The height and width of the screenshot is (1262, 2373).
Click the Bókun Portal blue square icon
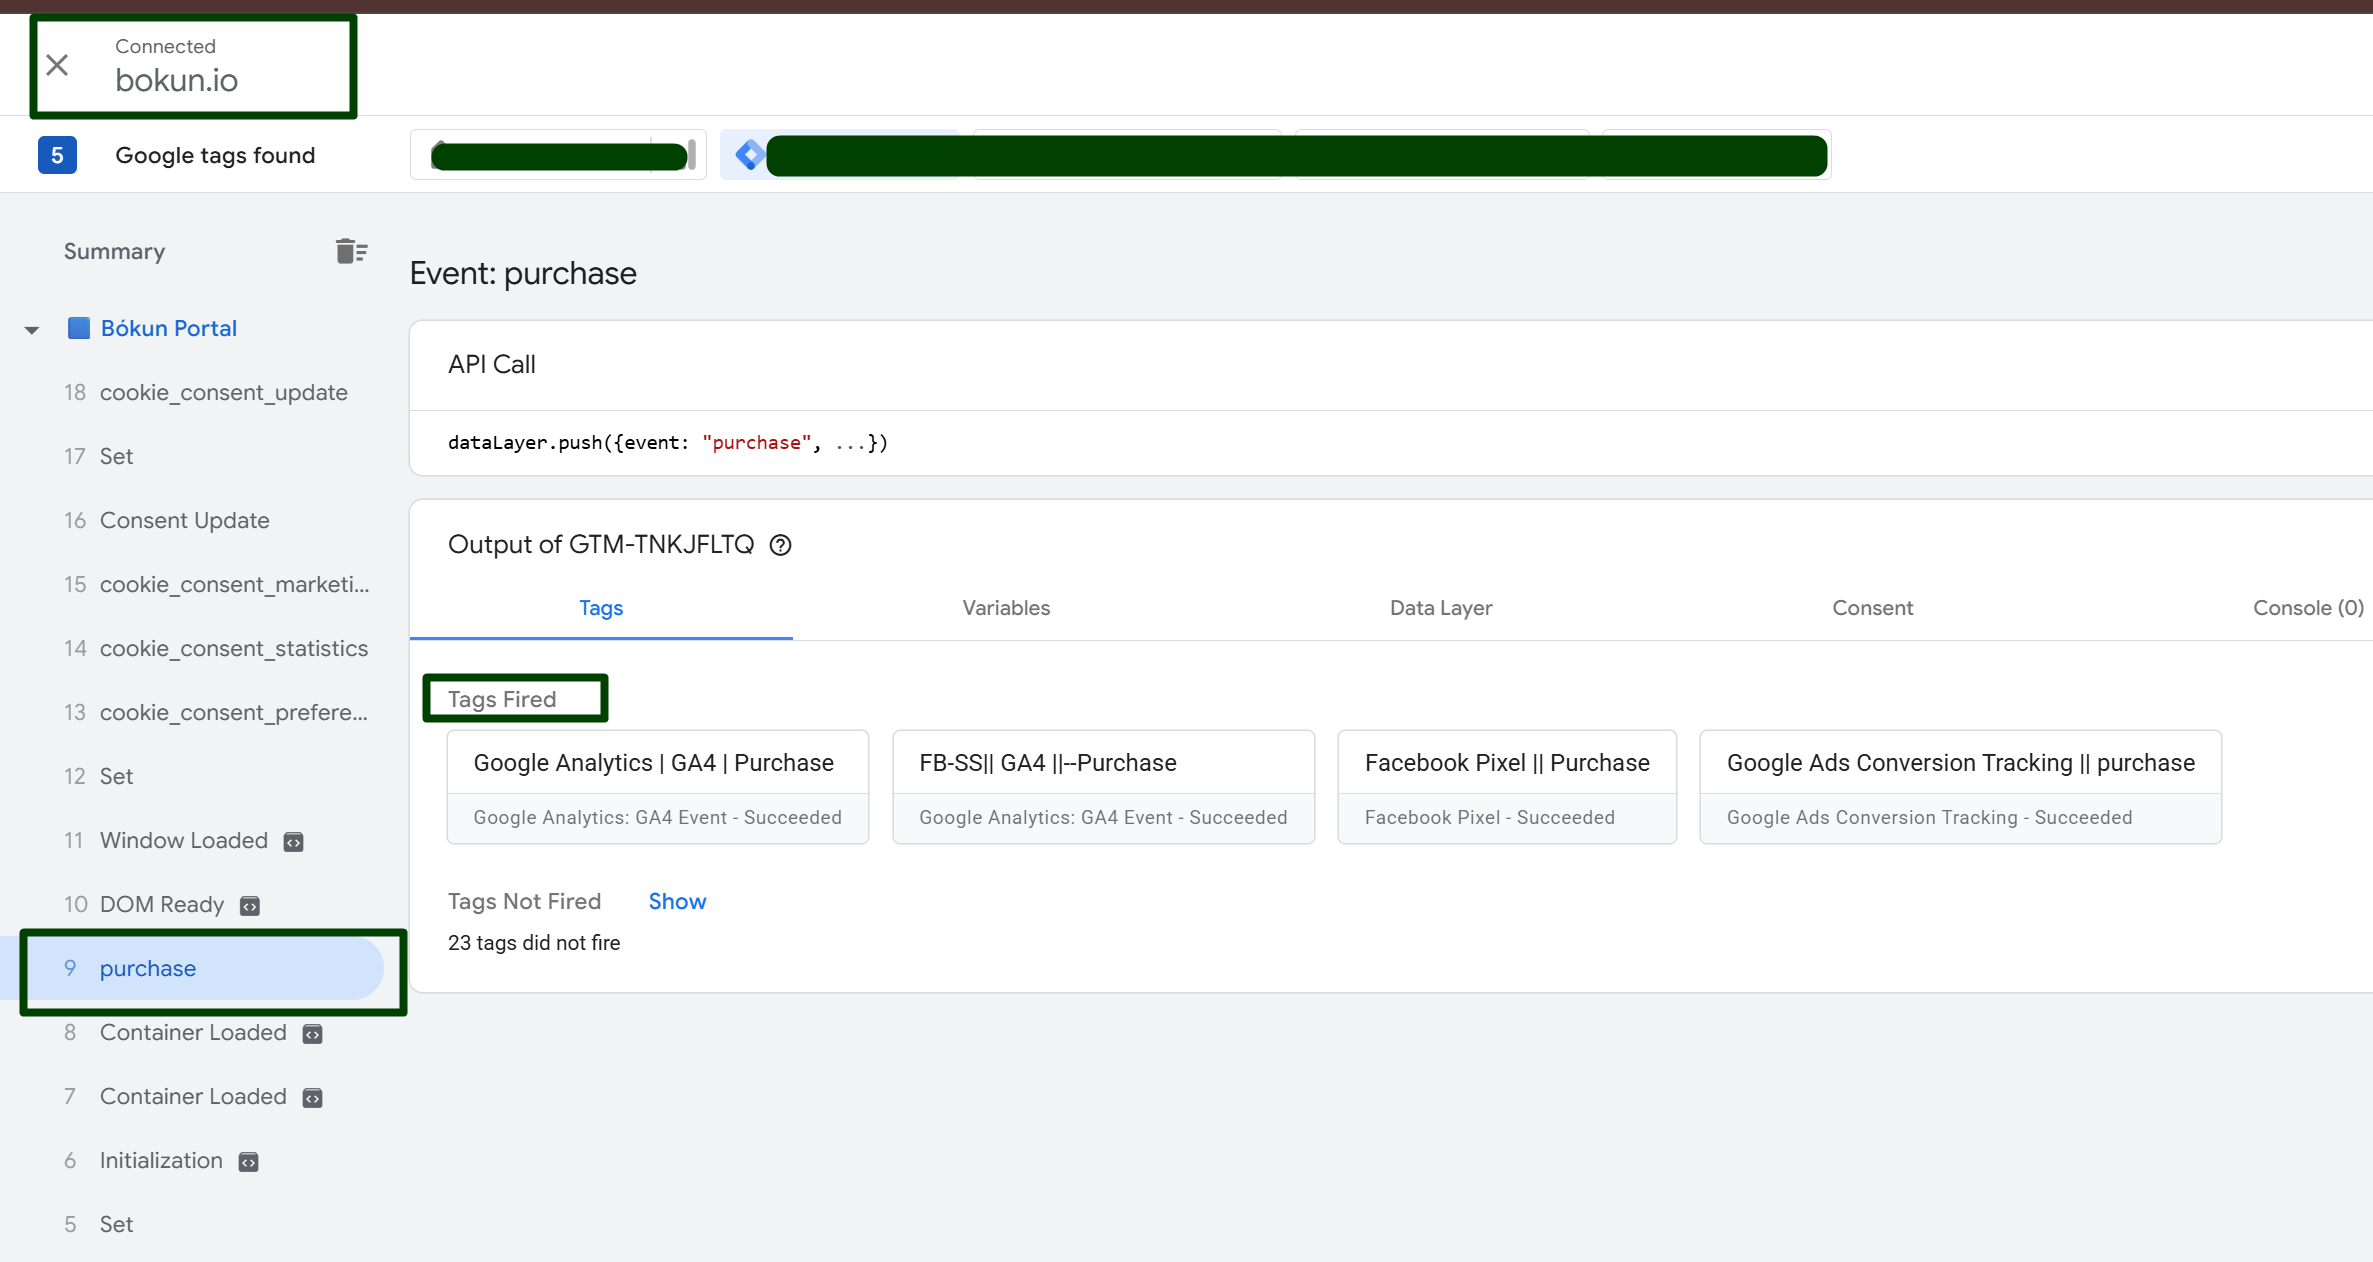pyautogui.click(x=78, y=328)
